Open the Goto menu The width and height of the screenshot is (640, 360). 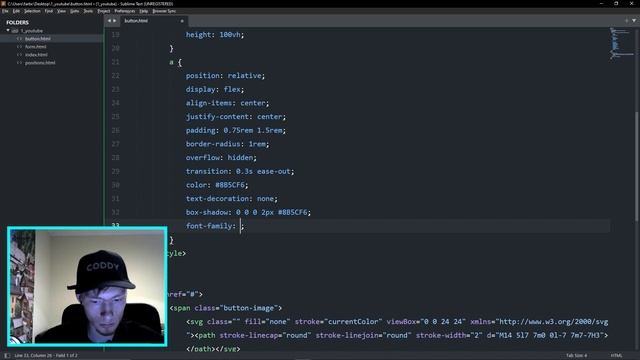click(x=75, y=11)
